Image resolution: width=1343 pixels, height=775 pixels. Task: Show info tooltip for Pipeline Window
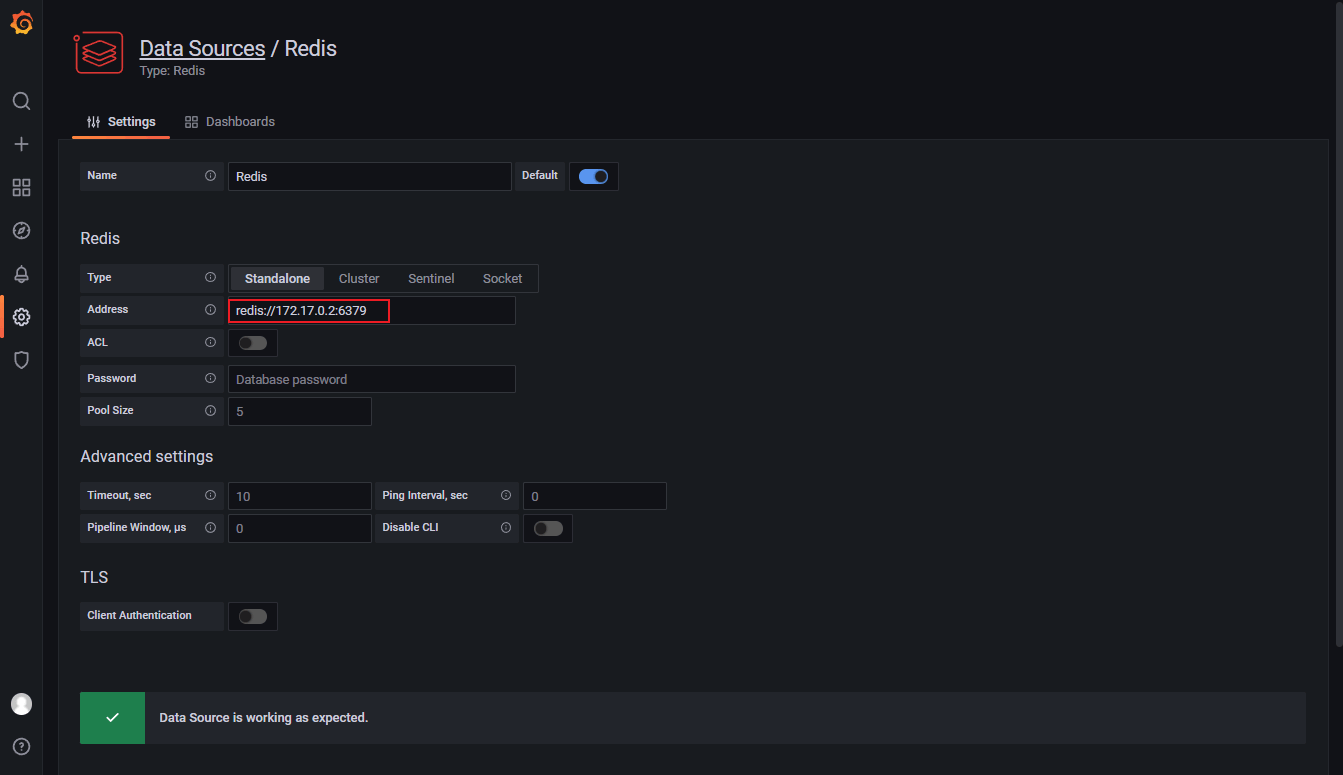[210, 527]
